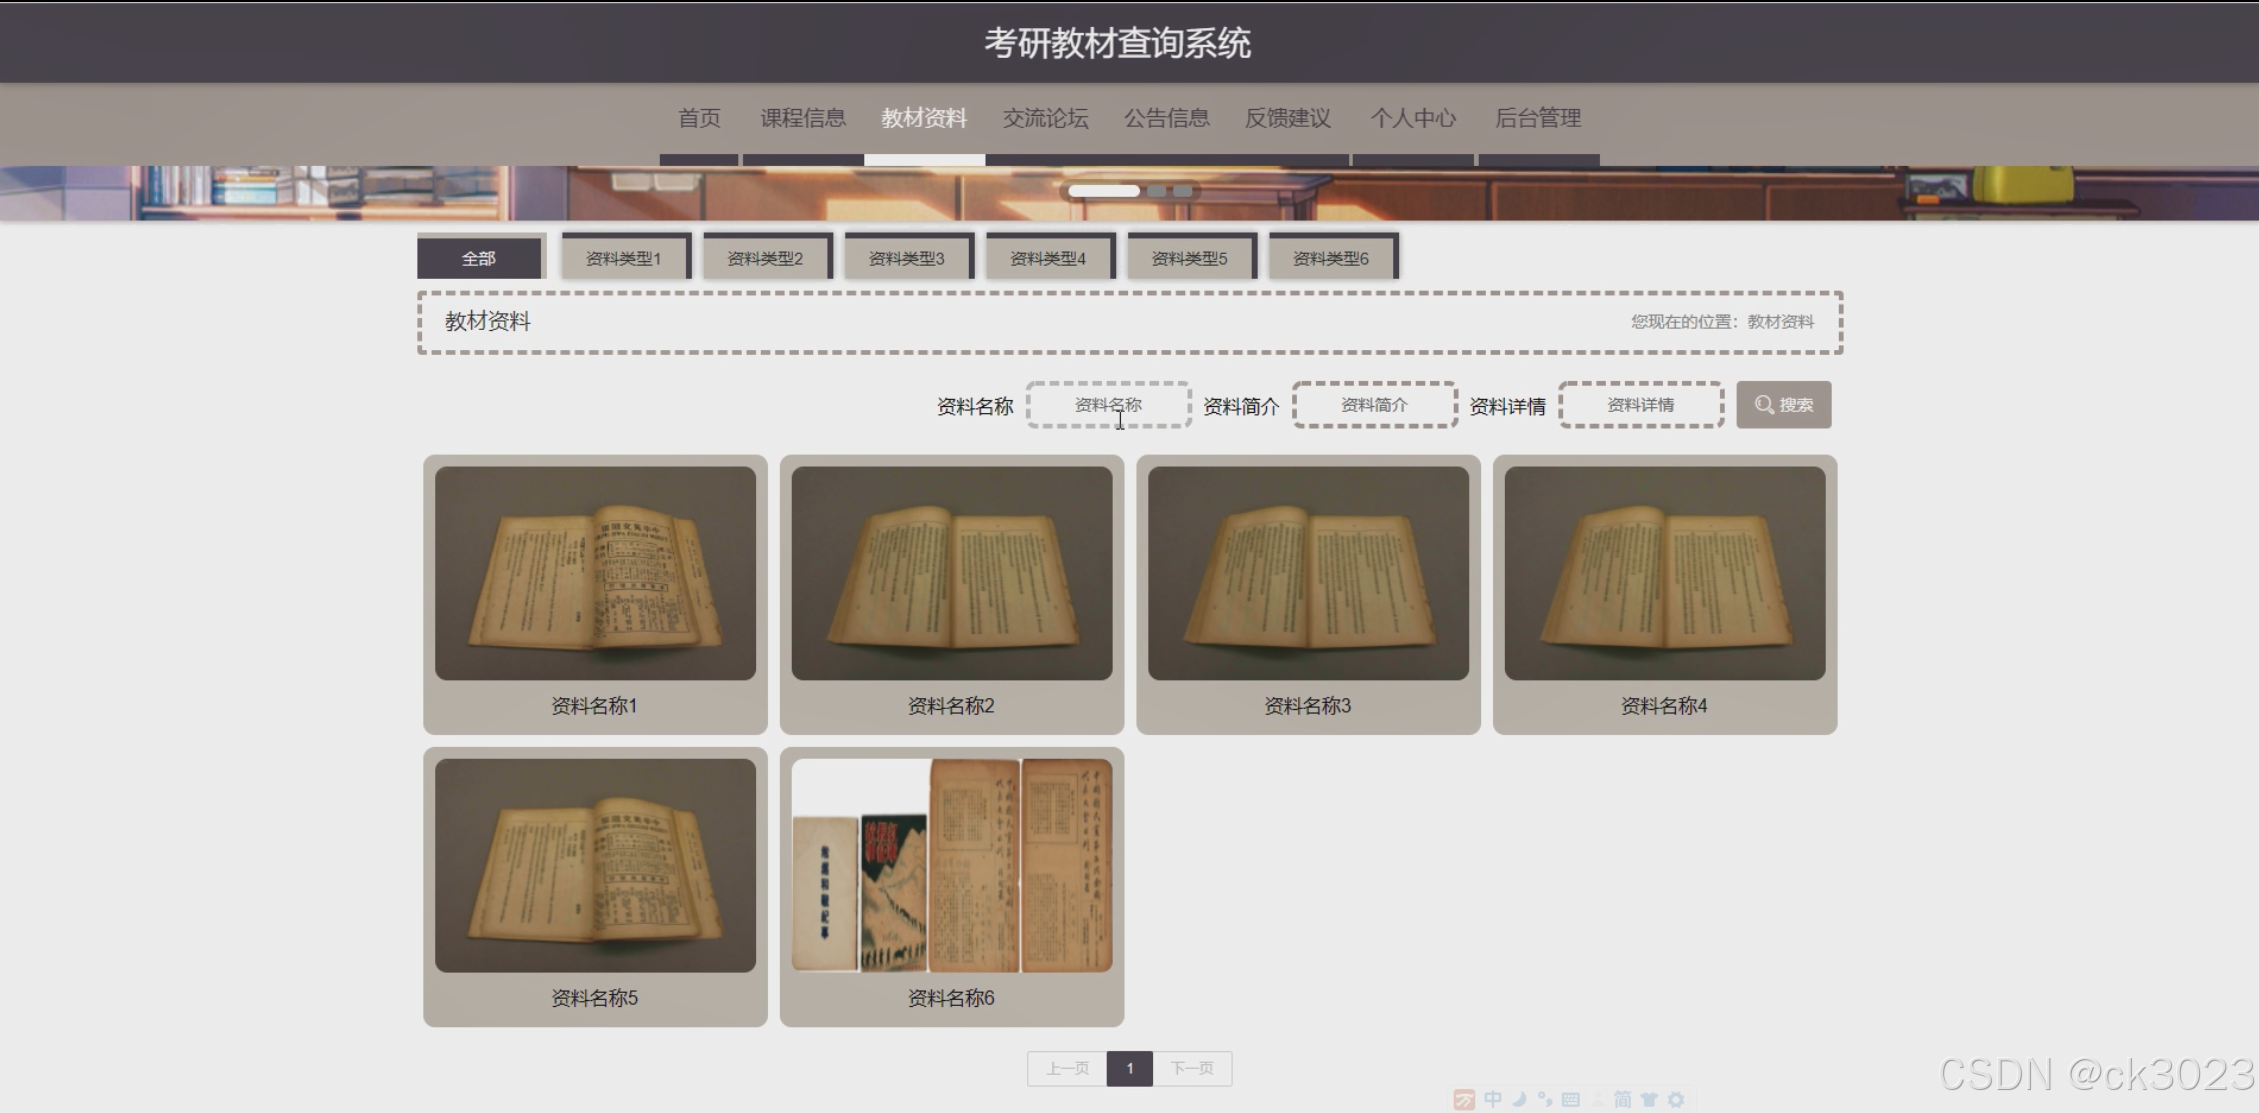Image resolution: width=2259 pixels, height=1113 pixels.
Task: Click the IME skin shirt icon
Action: [x=1650, y=1099]
